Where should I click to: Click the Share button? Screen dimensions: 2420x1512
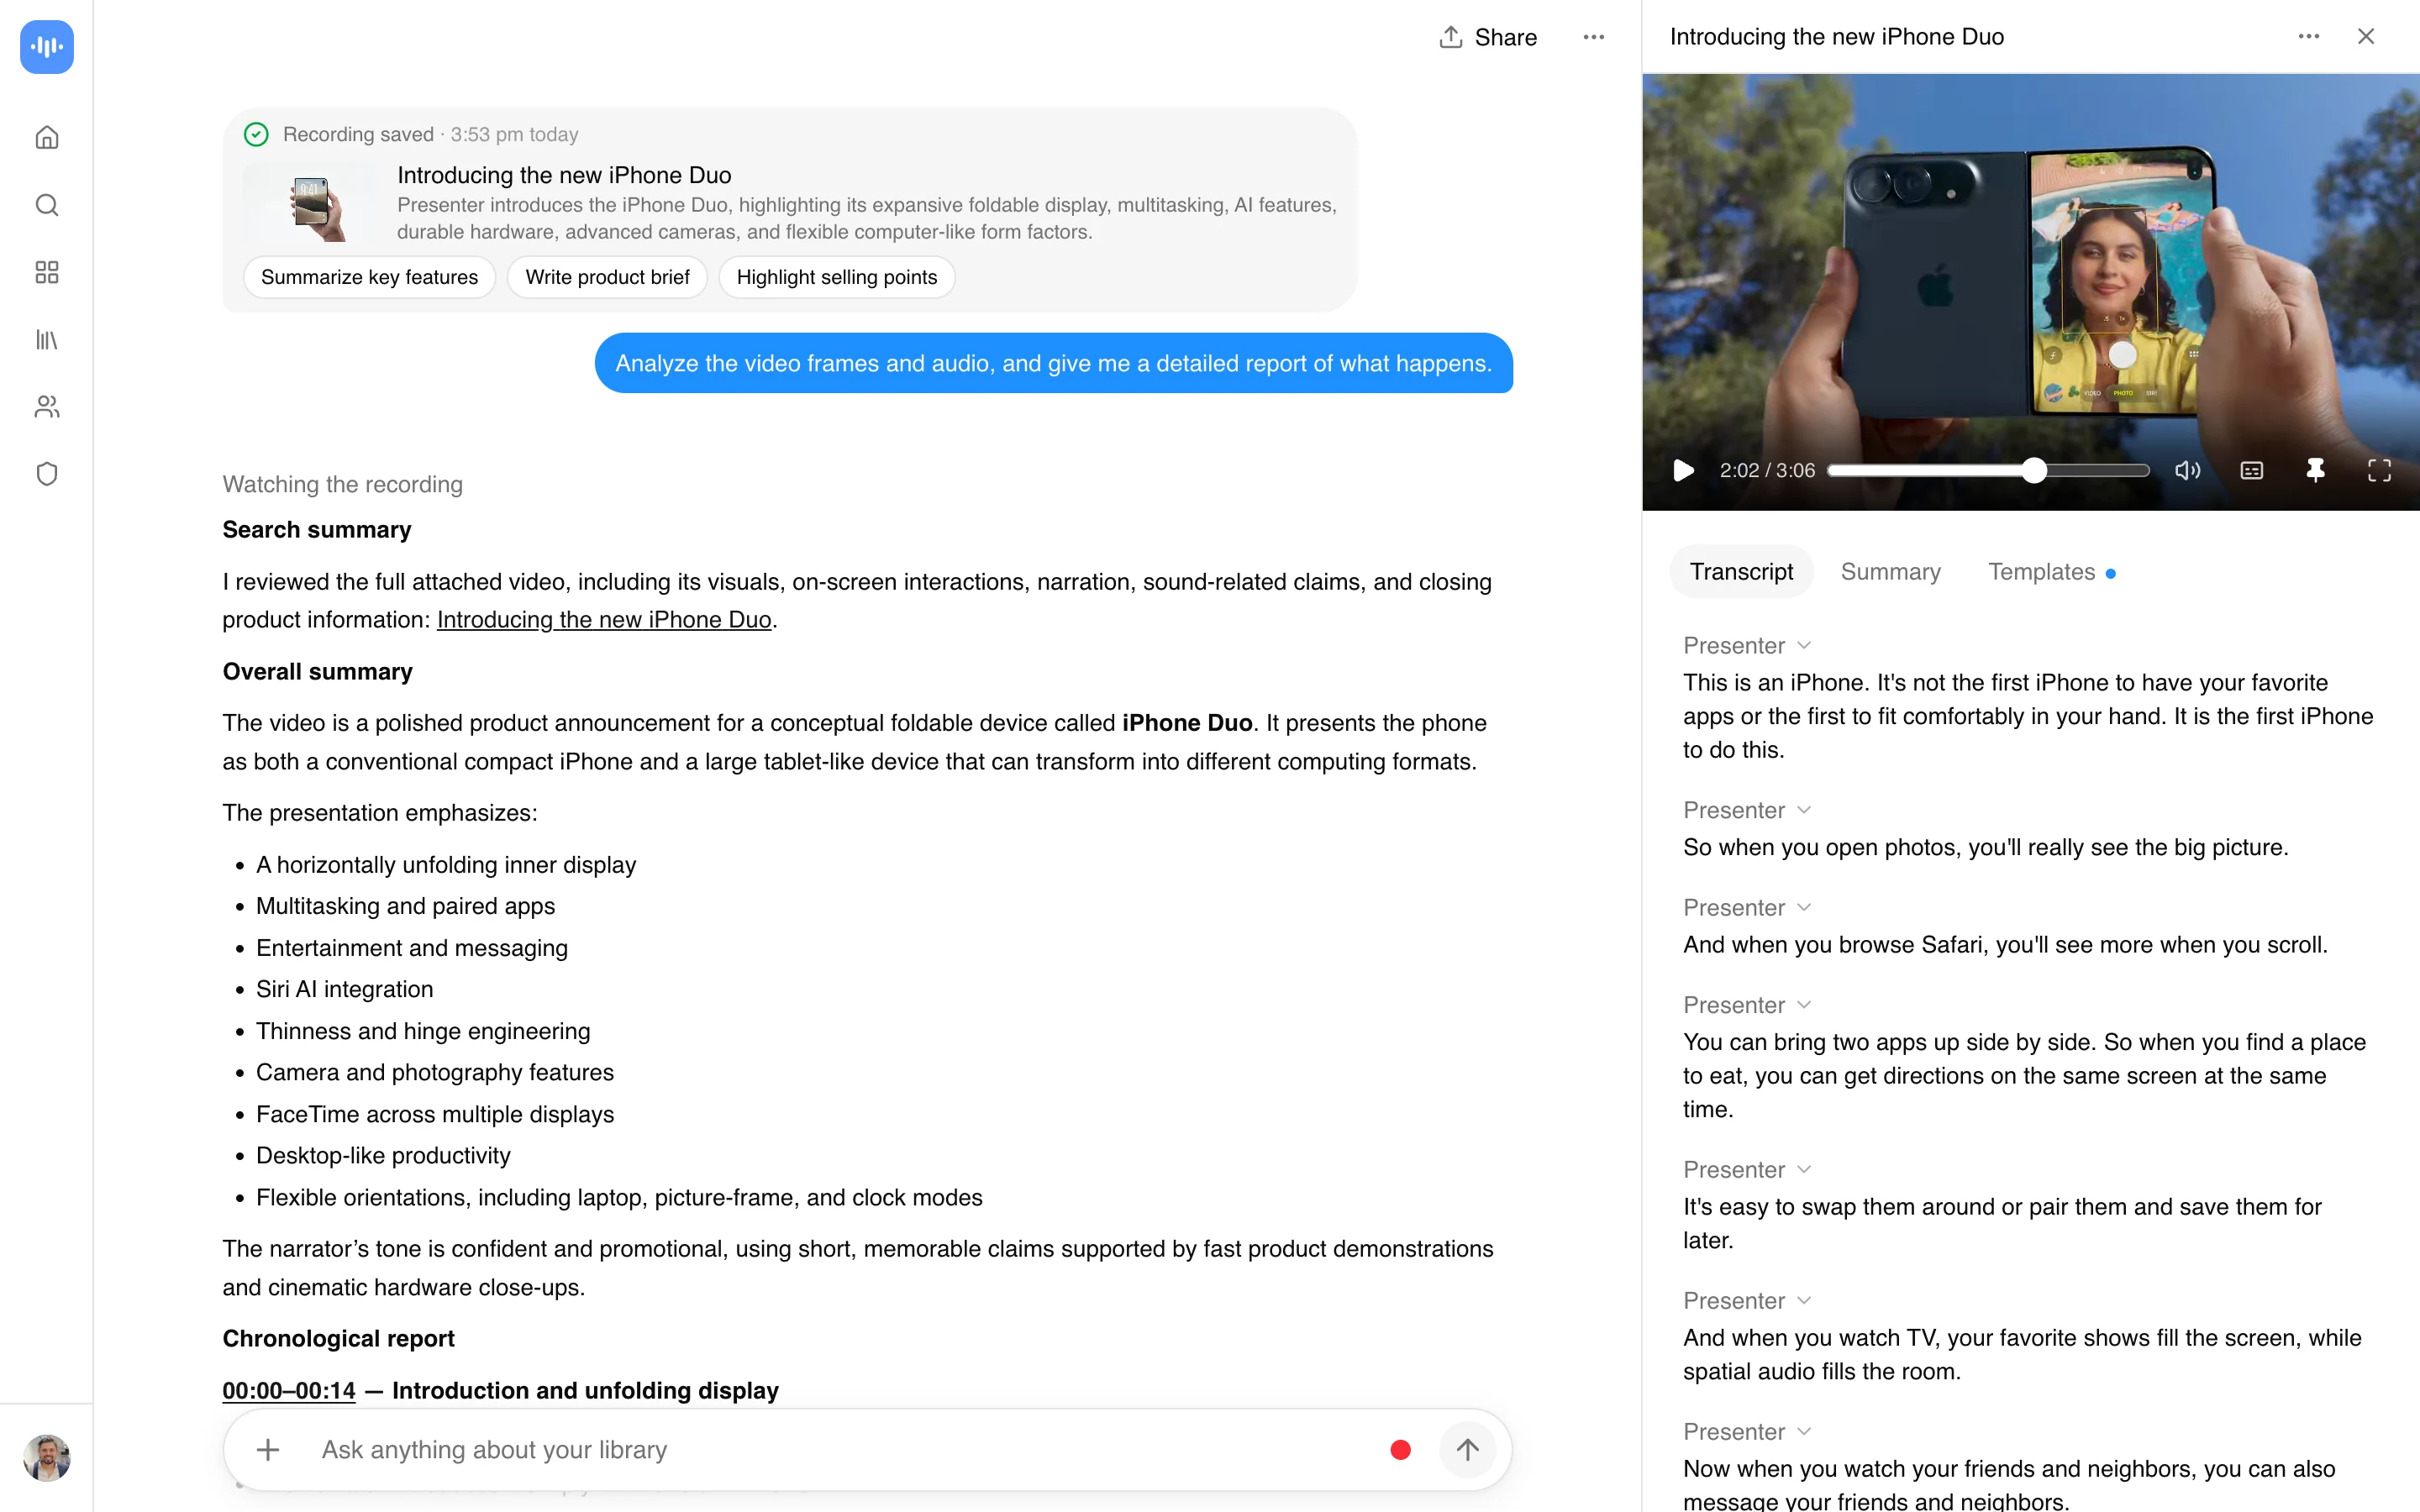[1488, 37]
